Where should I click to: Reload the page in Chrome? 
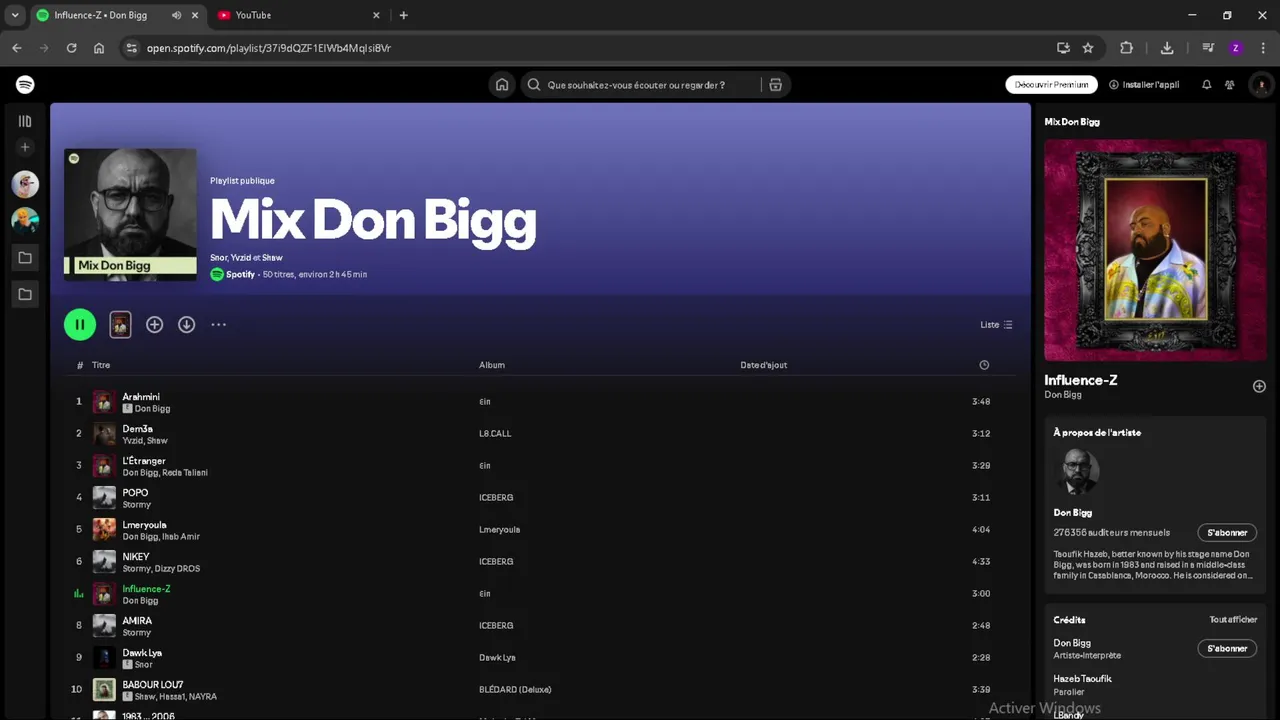coord(71,48)
